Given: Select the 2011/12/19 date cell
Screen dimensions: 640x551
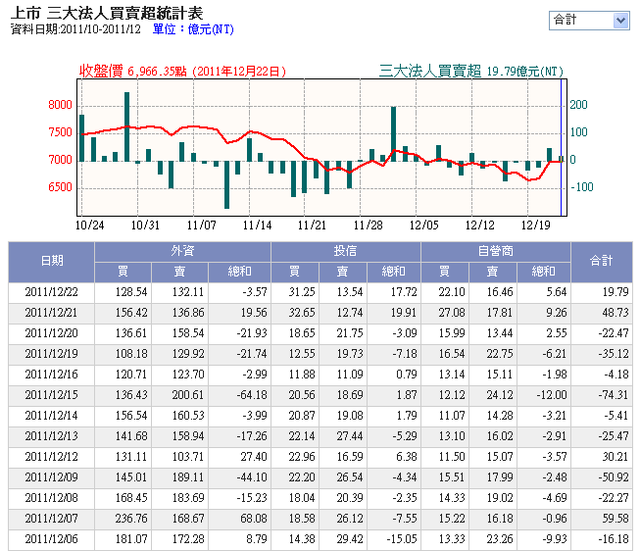Looking at the screenshot, I should (51, 354).
